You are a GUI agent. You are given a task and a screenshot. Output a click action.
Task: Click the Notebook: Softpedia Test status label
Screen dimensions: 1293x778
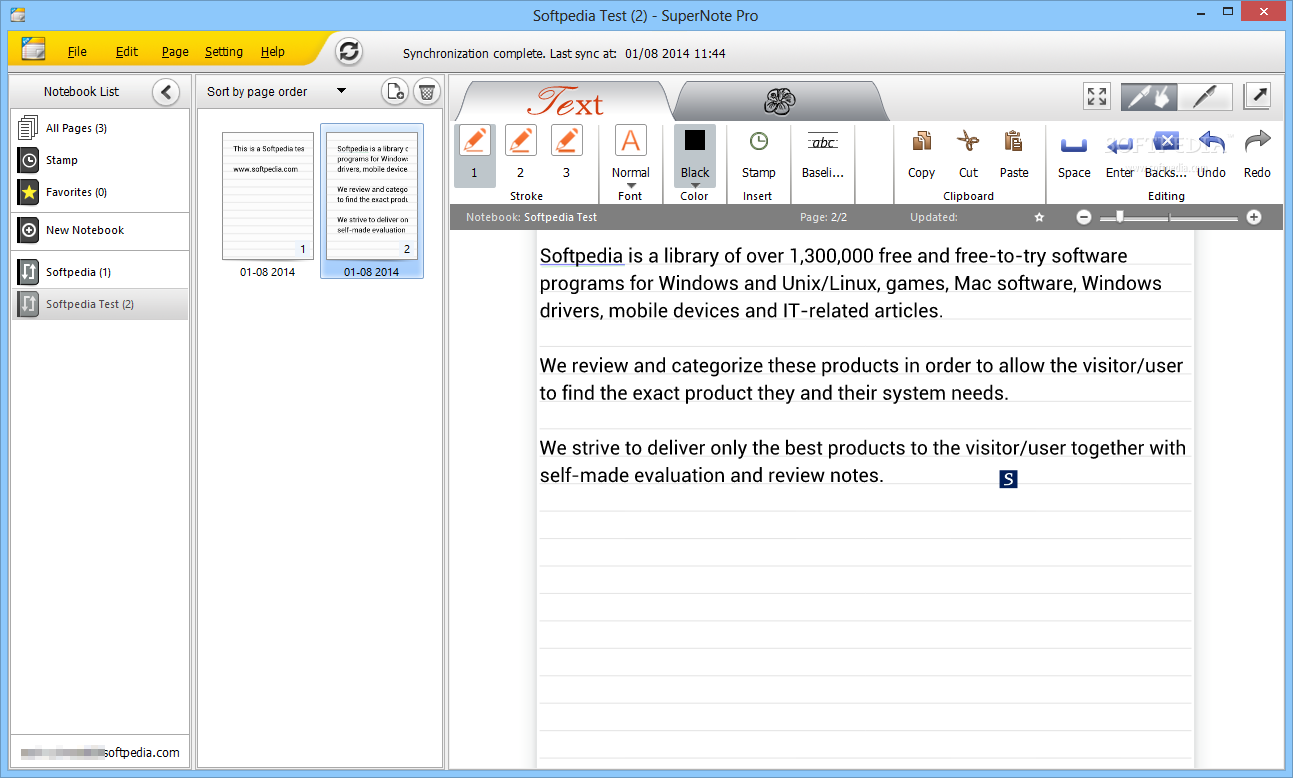point(531,217)
